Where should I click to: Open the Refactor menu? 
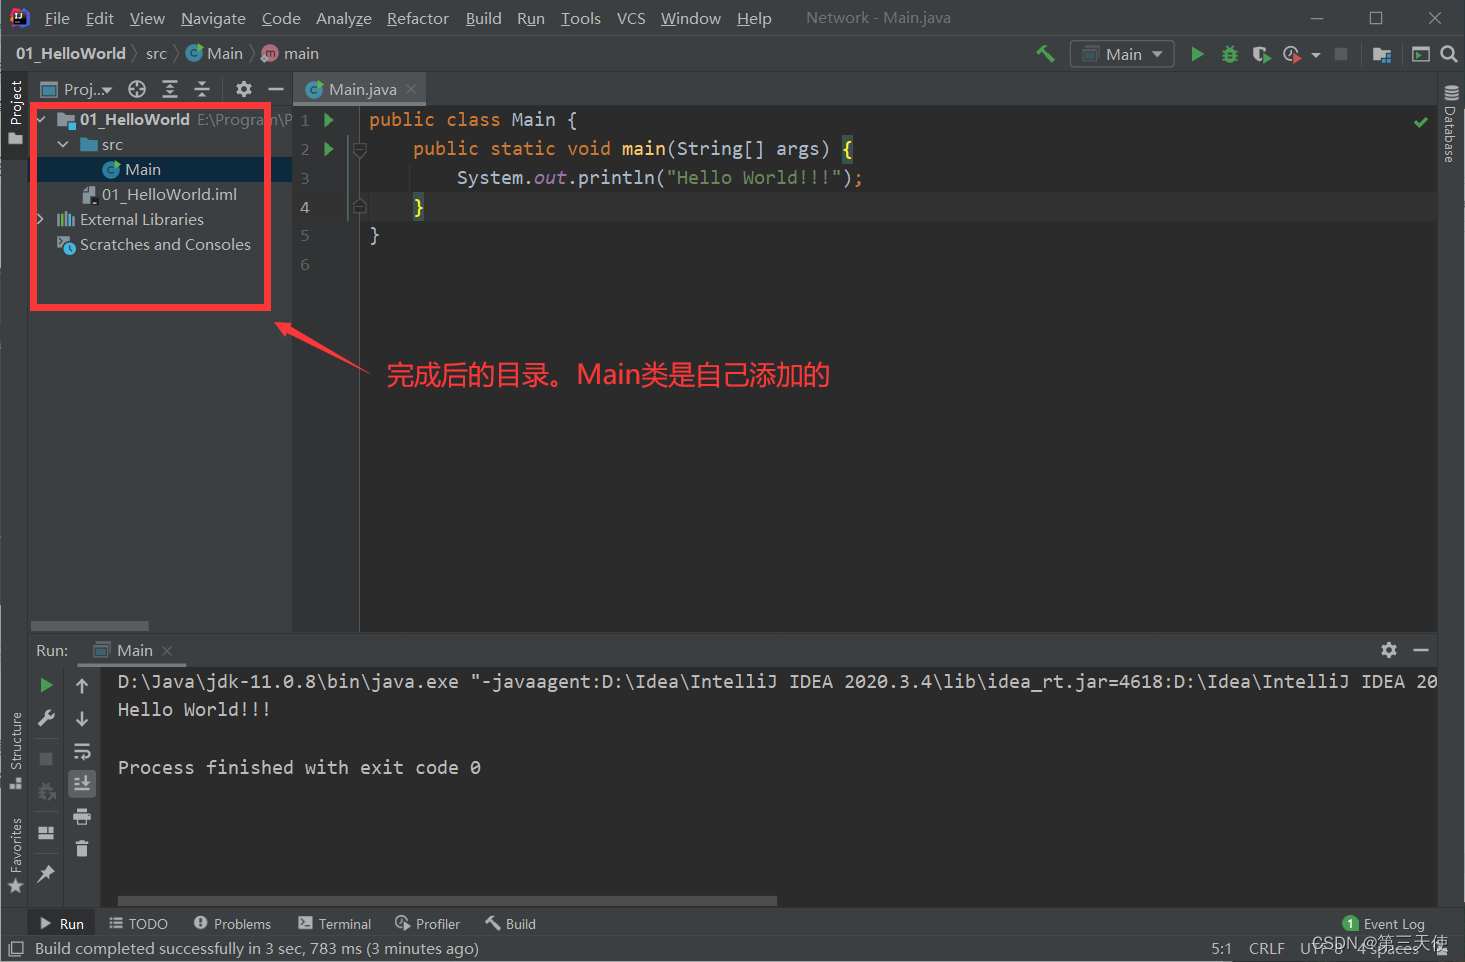[417, 18]
